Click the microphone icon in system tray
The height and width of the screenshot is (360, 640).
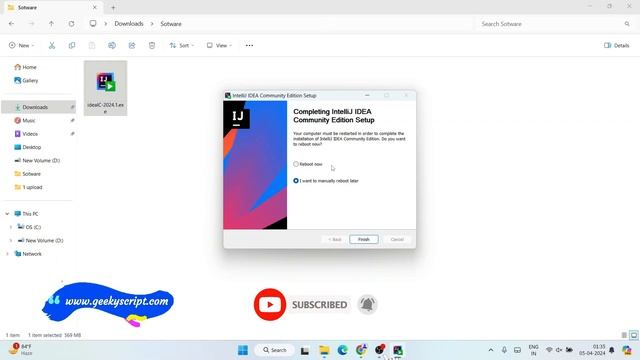pyautogui.click(x=504, y=350)
